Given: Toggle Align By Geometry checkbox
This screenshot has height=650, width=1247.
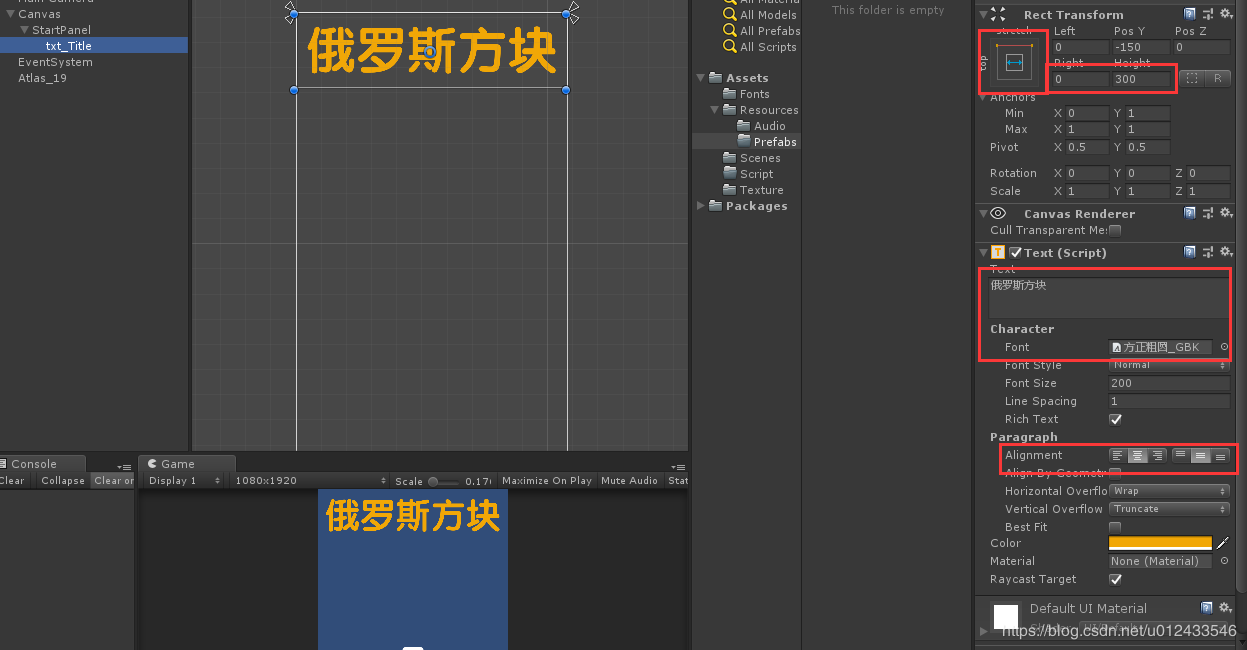Looking at the screenshot, I should [1115, 472].
